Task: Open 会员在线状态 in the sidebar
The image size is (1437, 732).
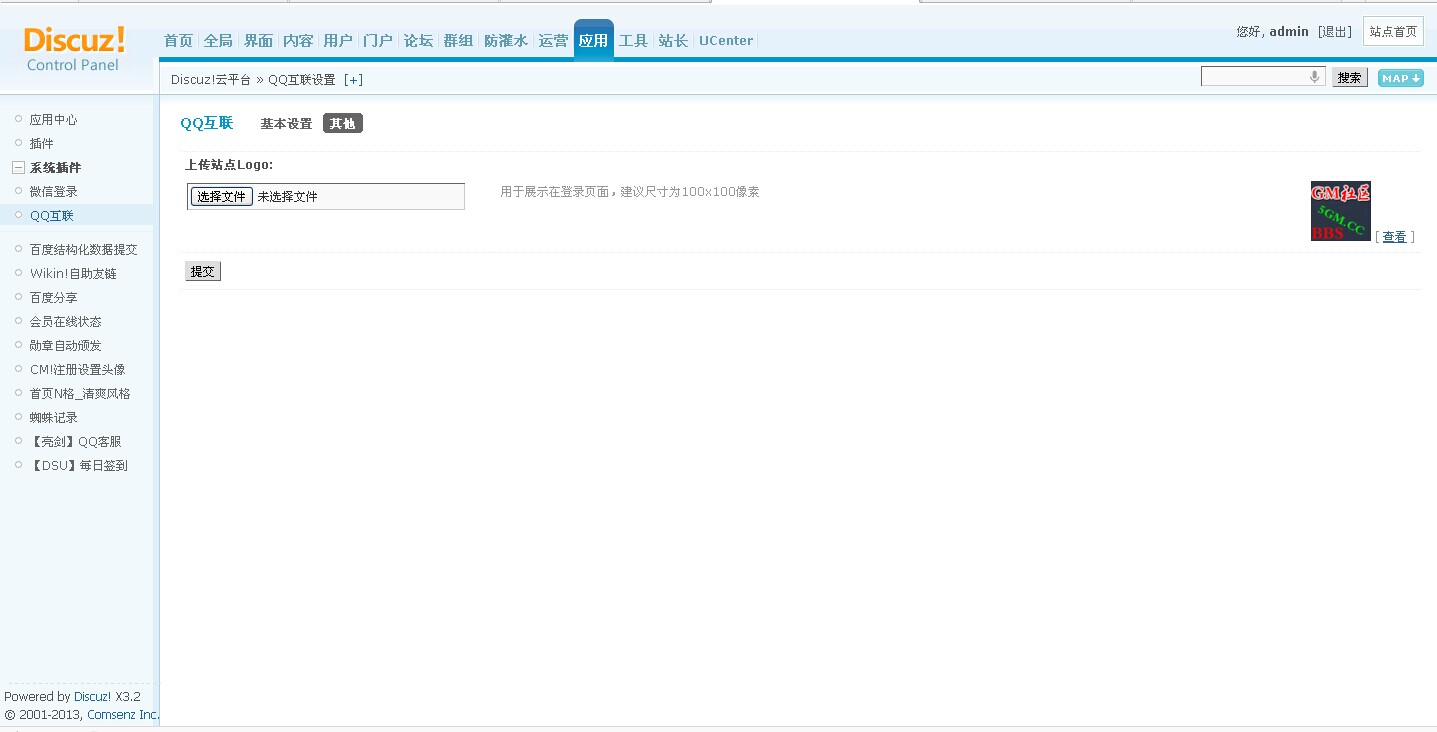Action: click(x=65, y=322)
